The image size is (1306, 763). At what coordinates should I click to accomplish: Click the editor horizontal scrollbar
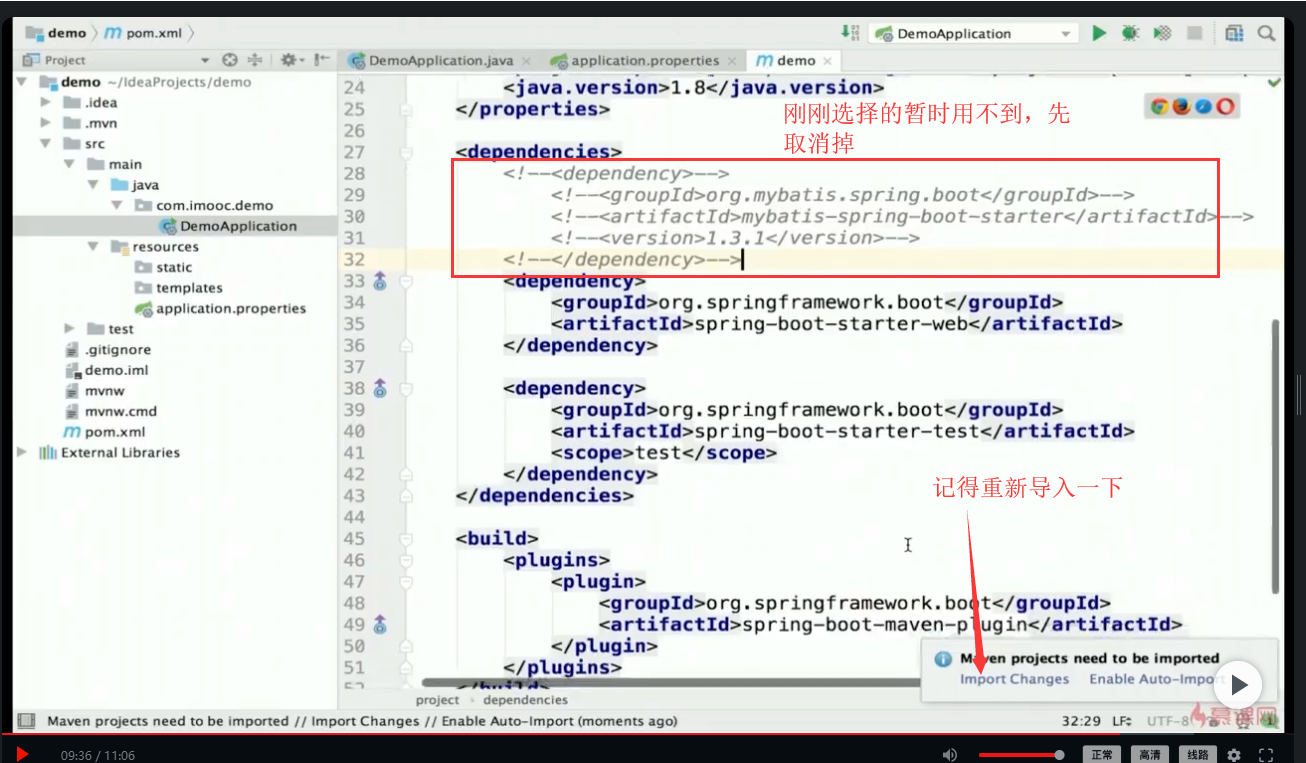tap(670, 683)
